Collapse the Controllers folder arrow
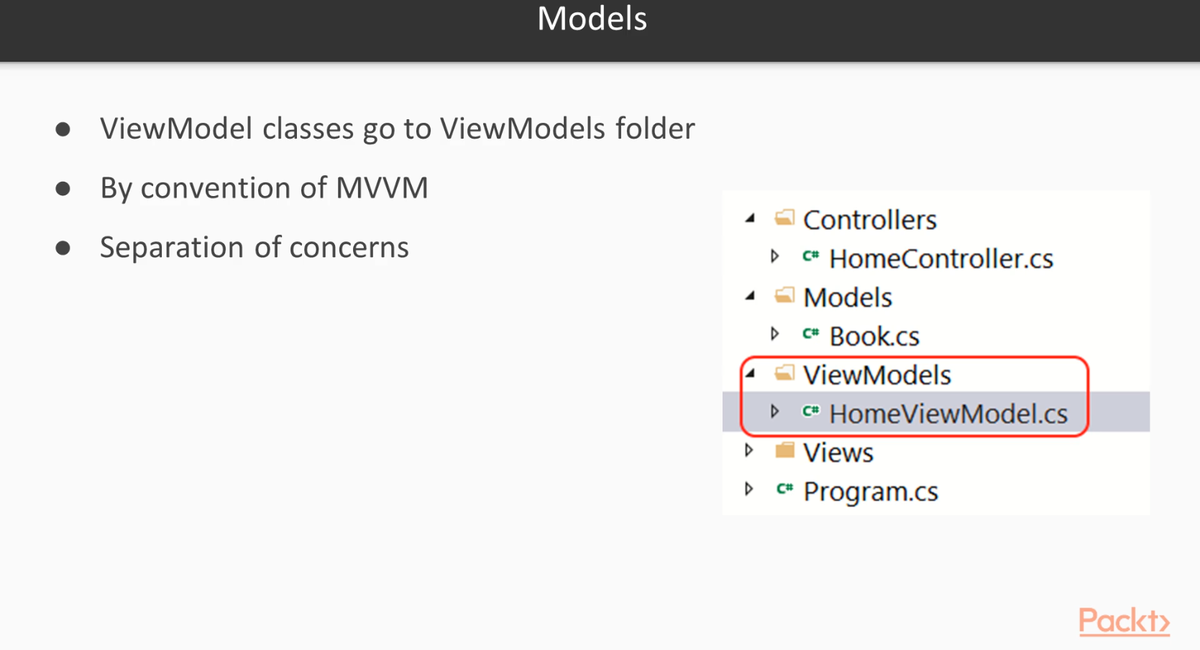1200x650 pixels. pos(751,220)
